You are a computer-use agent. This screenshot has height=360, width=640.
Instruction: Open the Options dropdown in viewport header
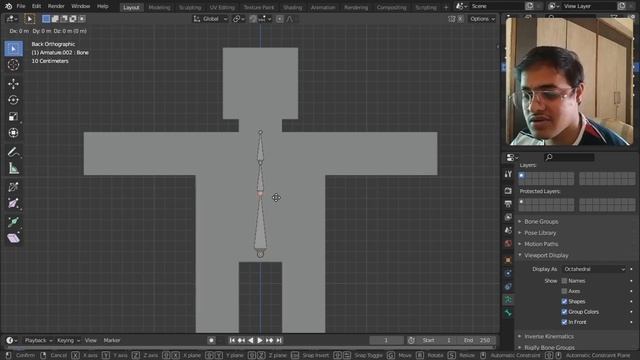point(482,19)
